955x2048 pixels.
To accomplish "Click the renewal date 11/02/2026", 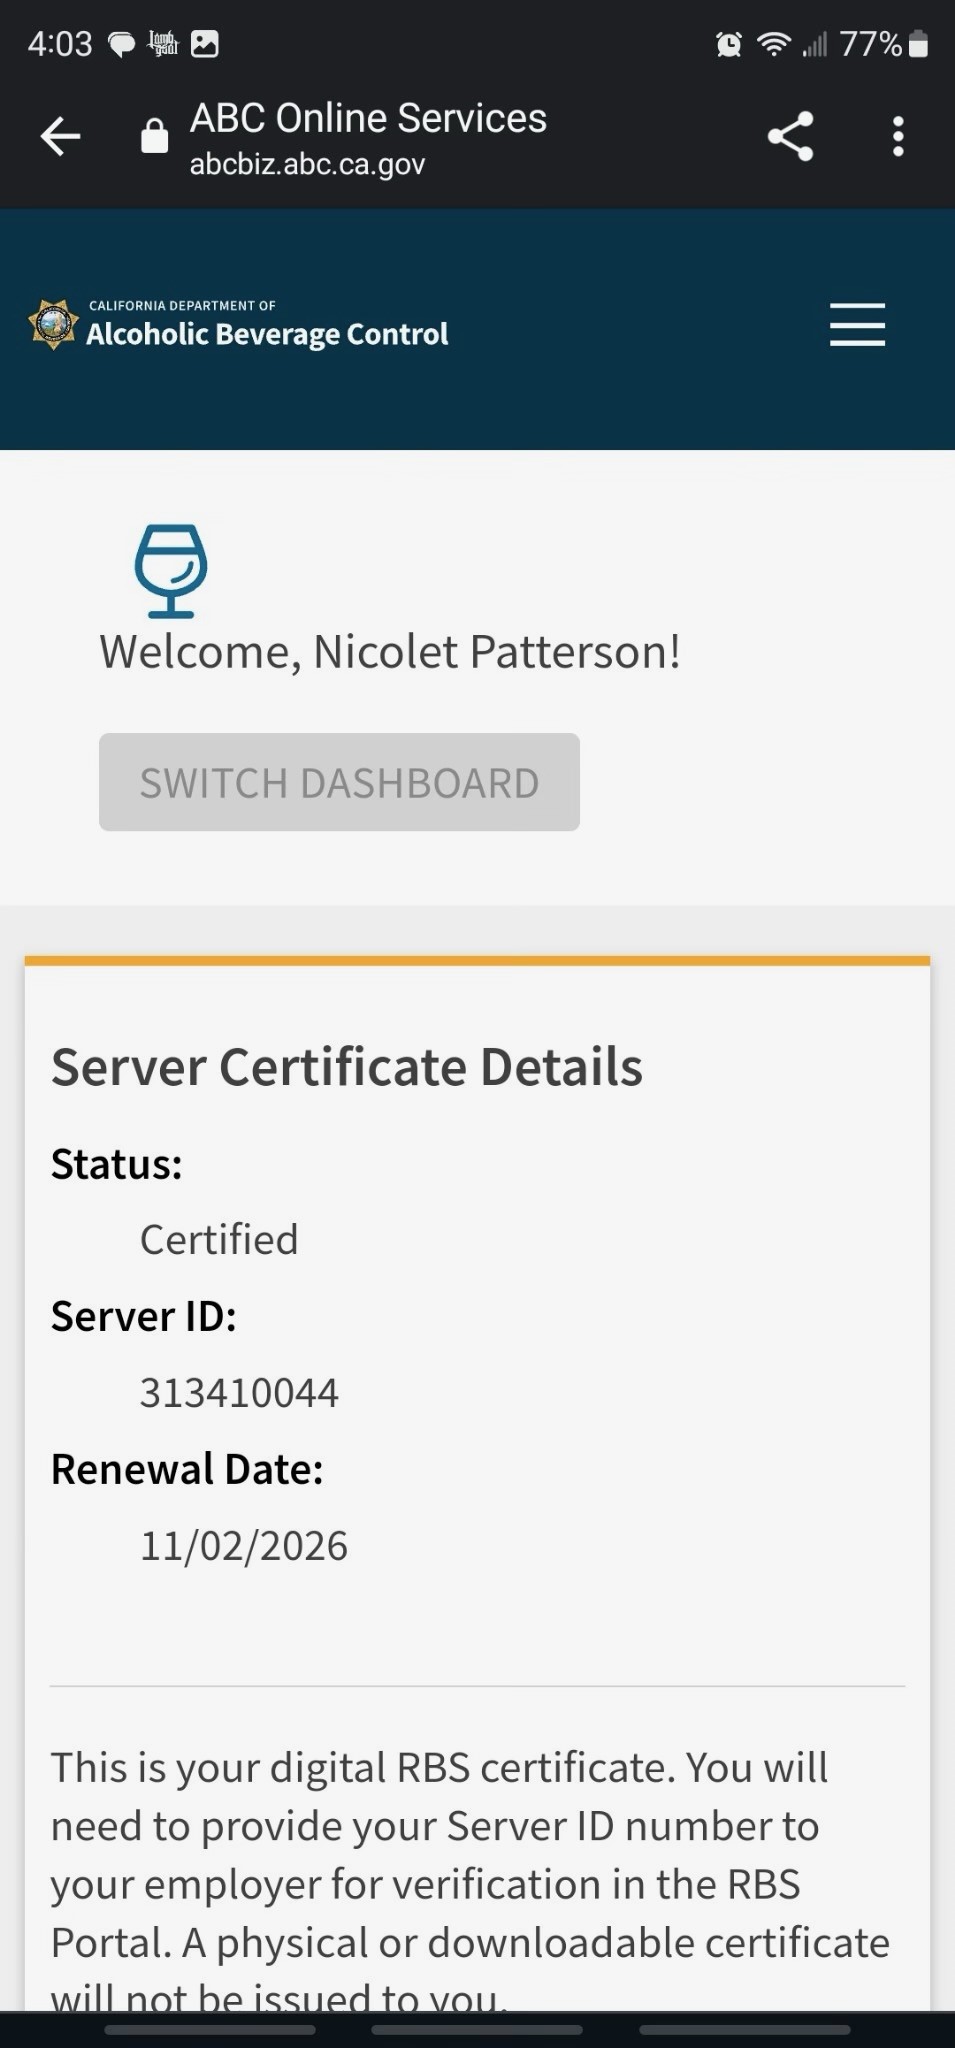I will click(243, 1545).
